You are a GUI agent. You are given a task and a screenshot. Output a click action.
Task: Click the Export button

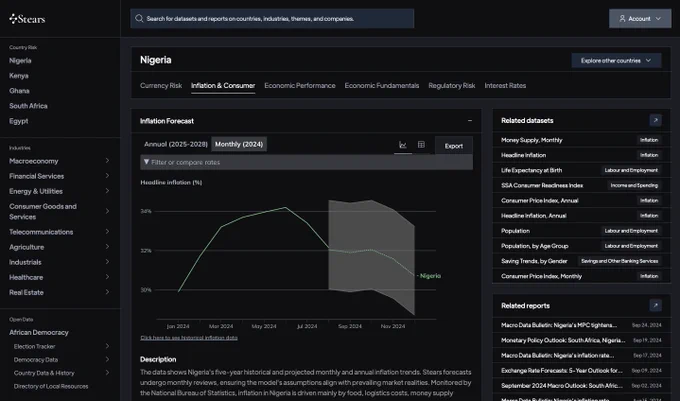pyautogui.click(x=454, y=146)
